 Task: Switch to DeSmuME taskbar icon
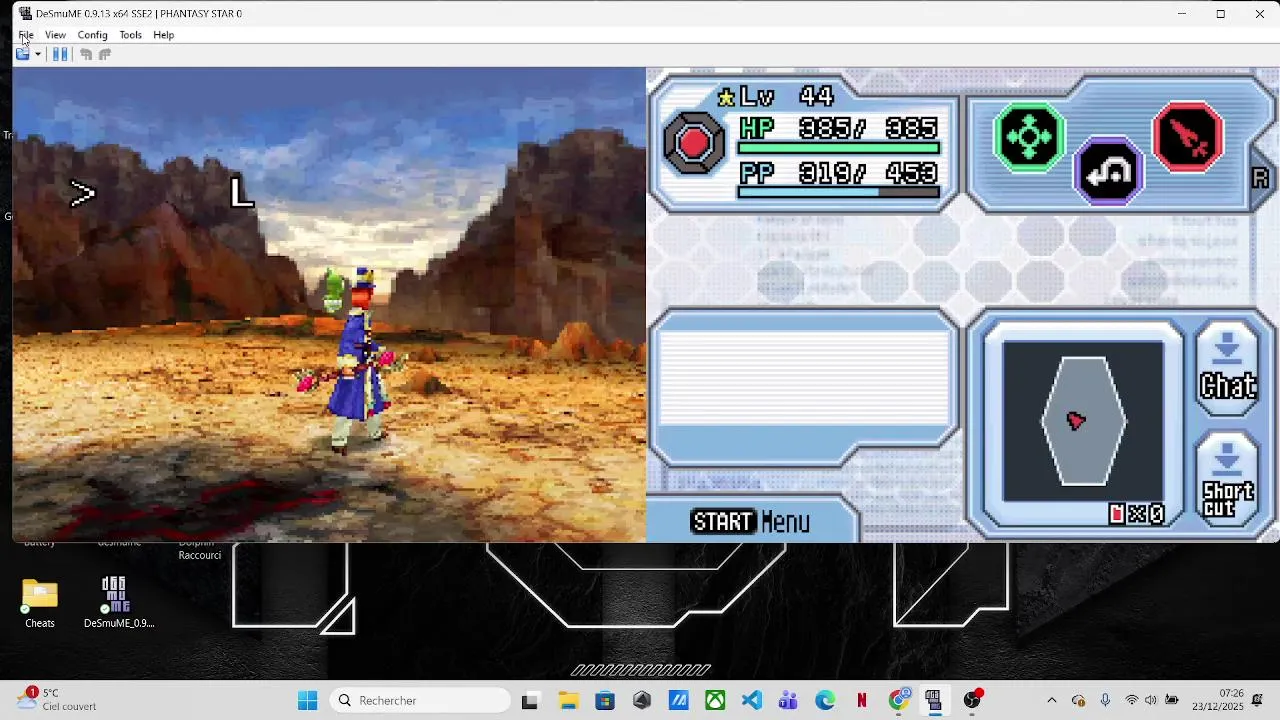pyautogui.click(x=933, y=701)
